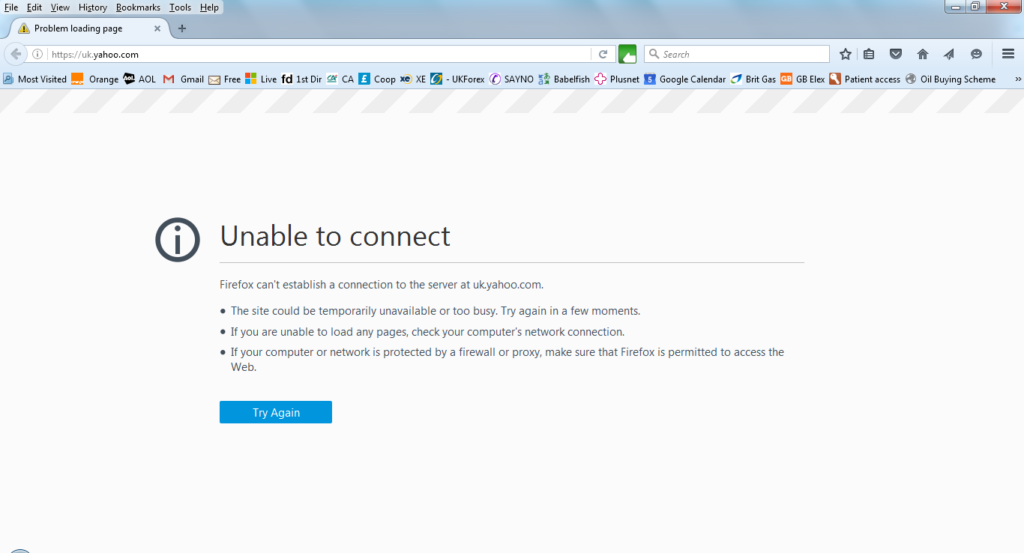Open the Google Calendar bookmark

click(x=685, y=79)
